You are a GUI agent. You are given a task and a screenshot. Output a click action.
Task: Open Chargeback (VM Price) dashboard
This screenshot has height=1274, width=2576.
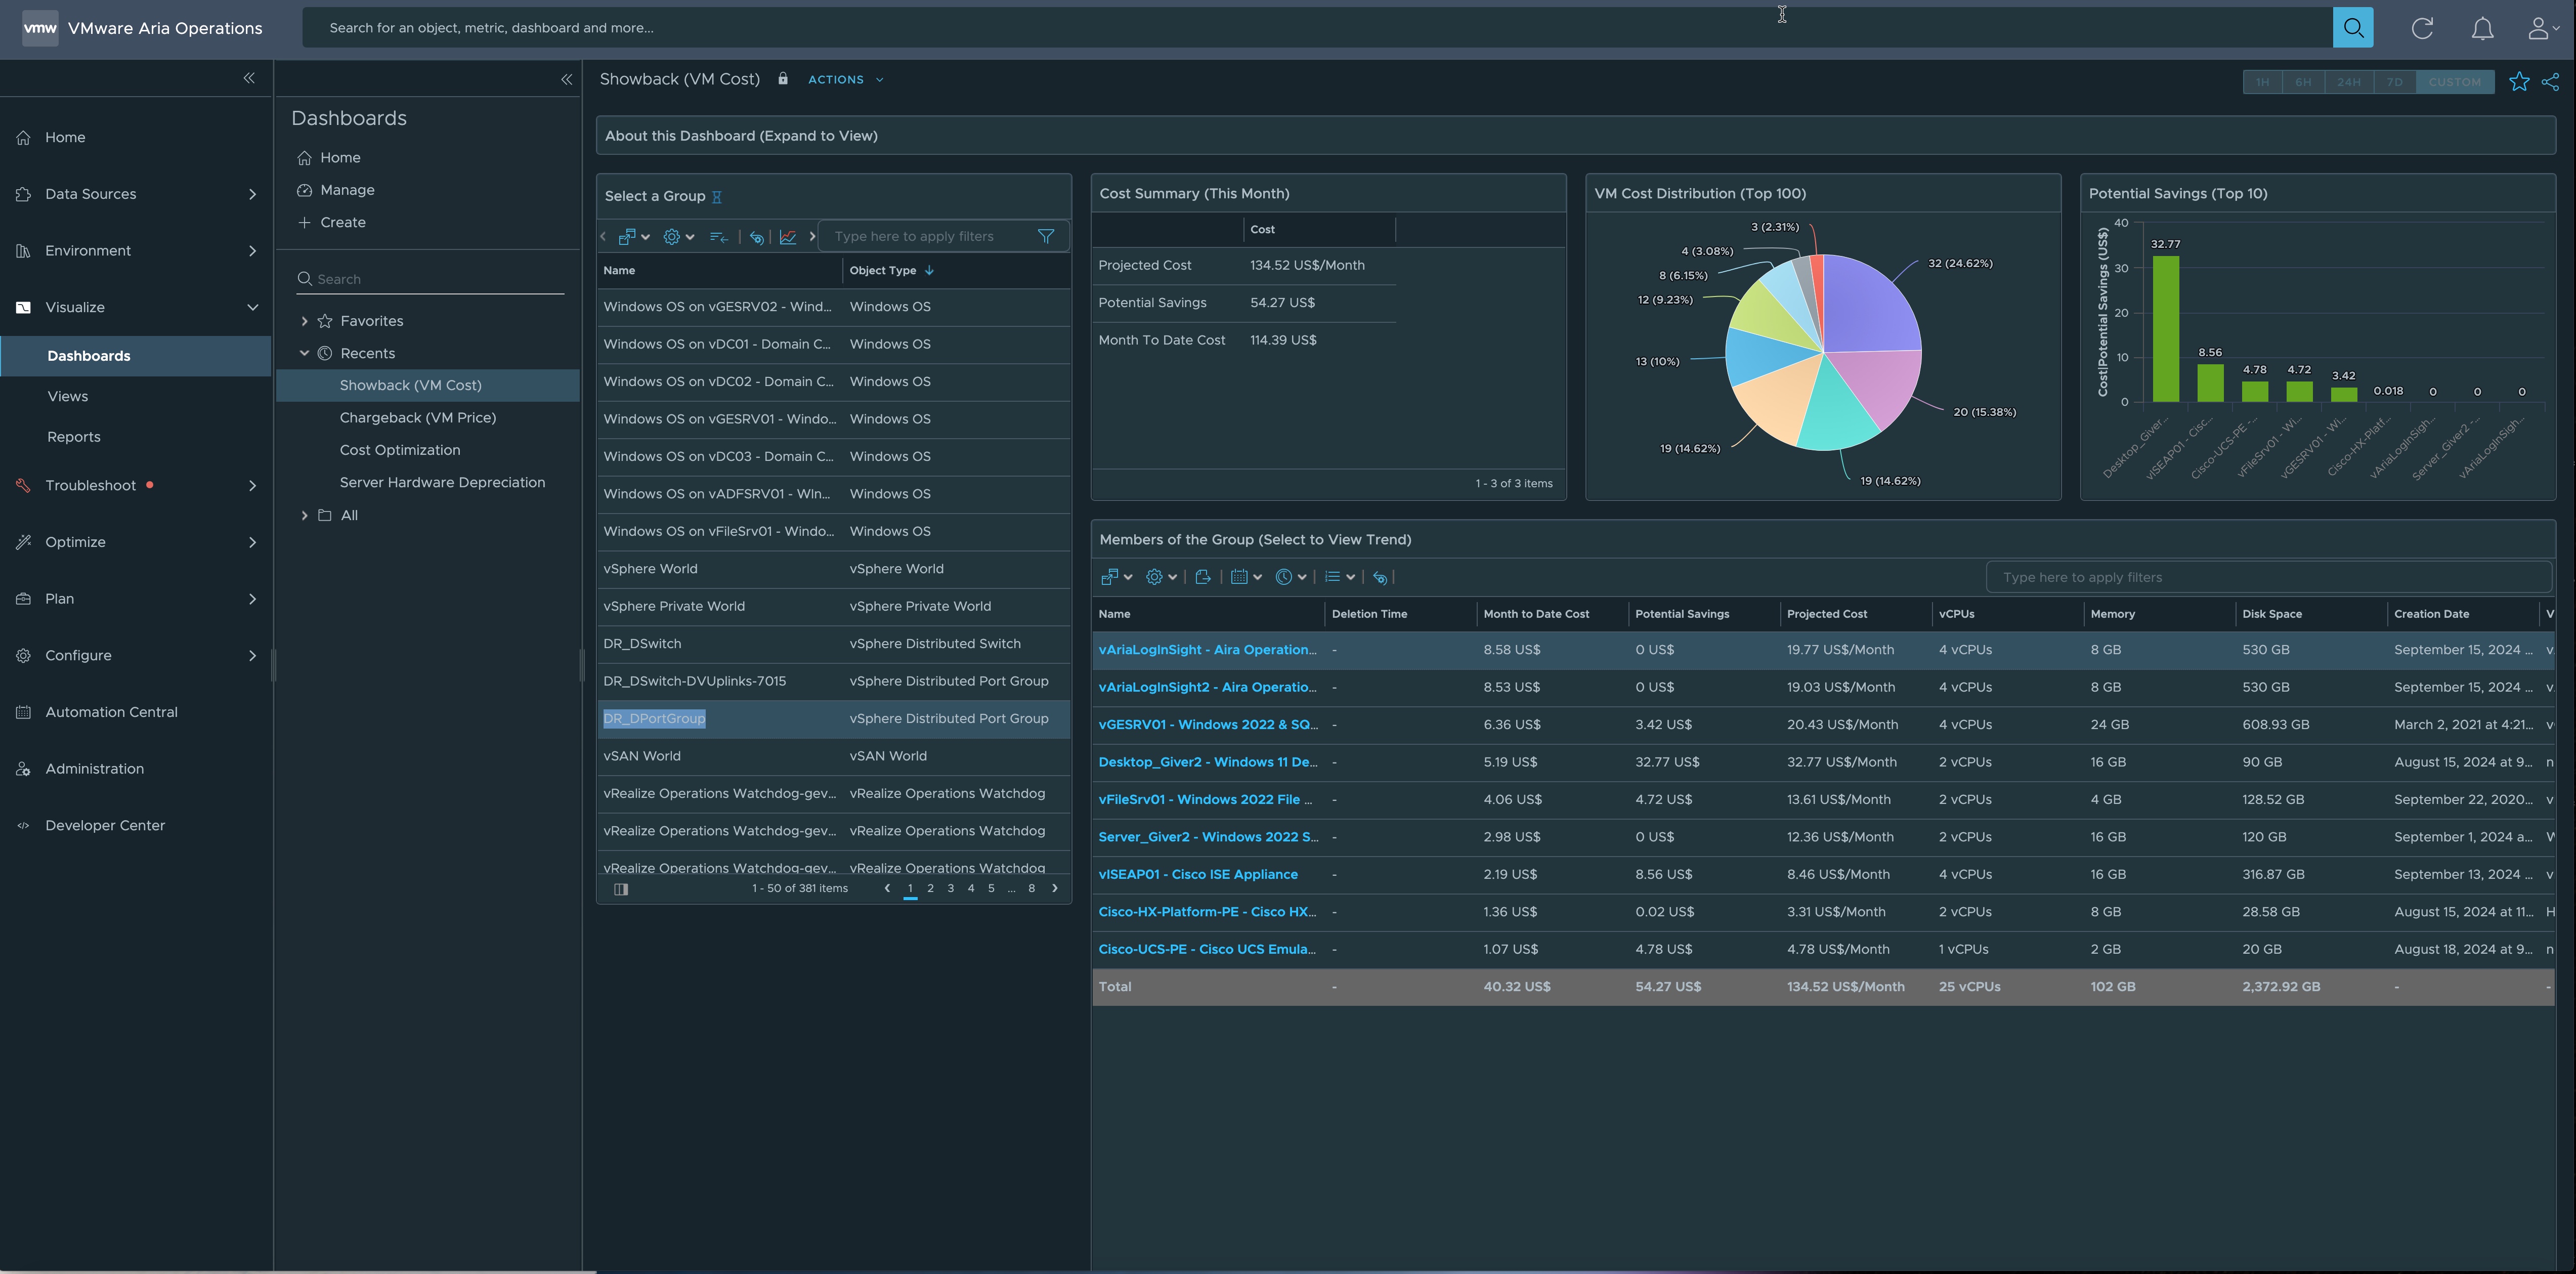click(418, 418)
